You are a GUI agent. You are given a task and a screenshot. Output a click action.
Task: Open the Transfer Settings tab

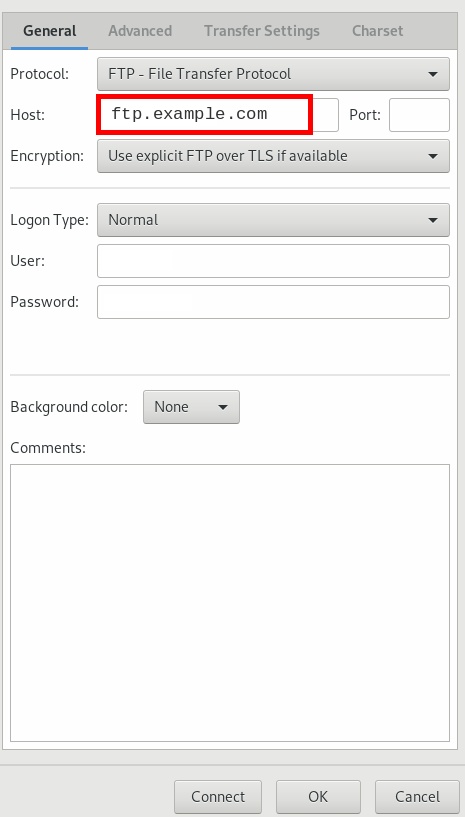pos(262,31)
